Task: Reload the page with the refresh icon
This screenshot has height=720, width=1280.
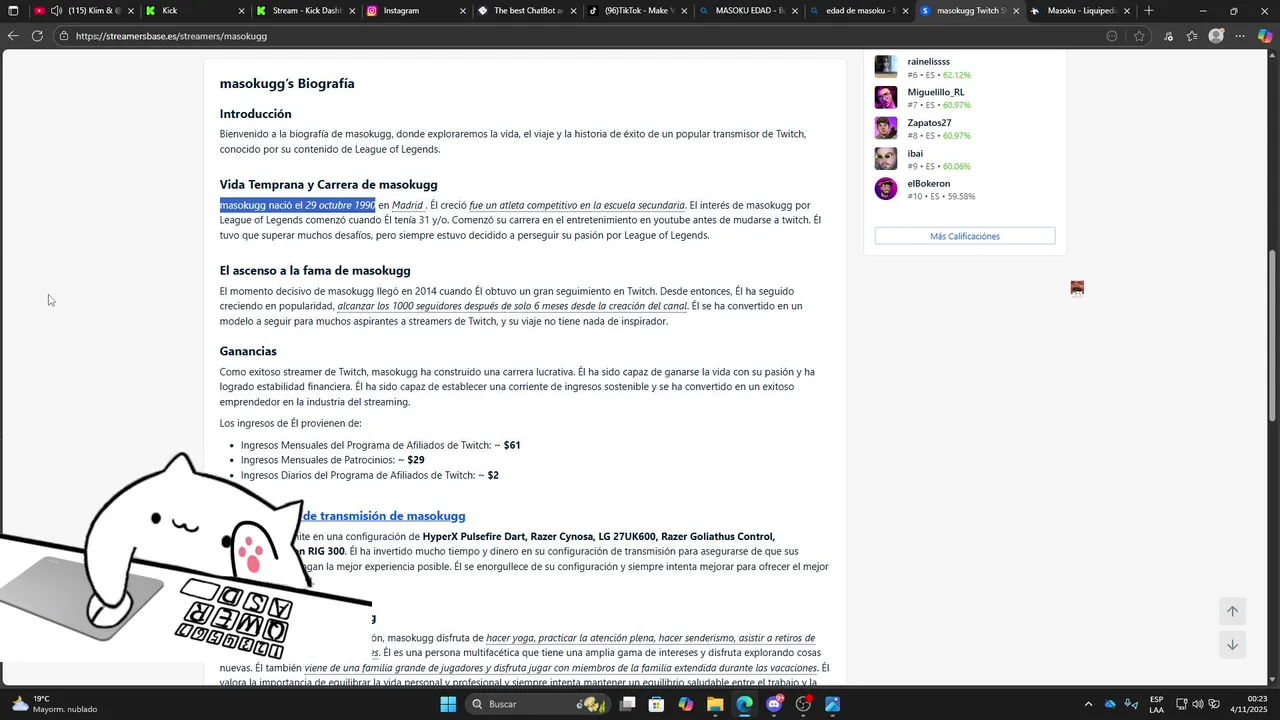Action: 37,36
